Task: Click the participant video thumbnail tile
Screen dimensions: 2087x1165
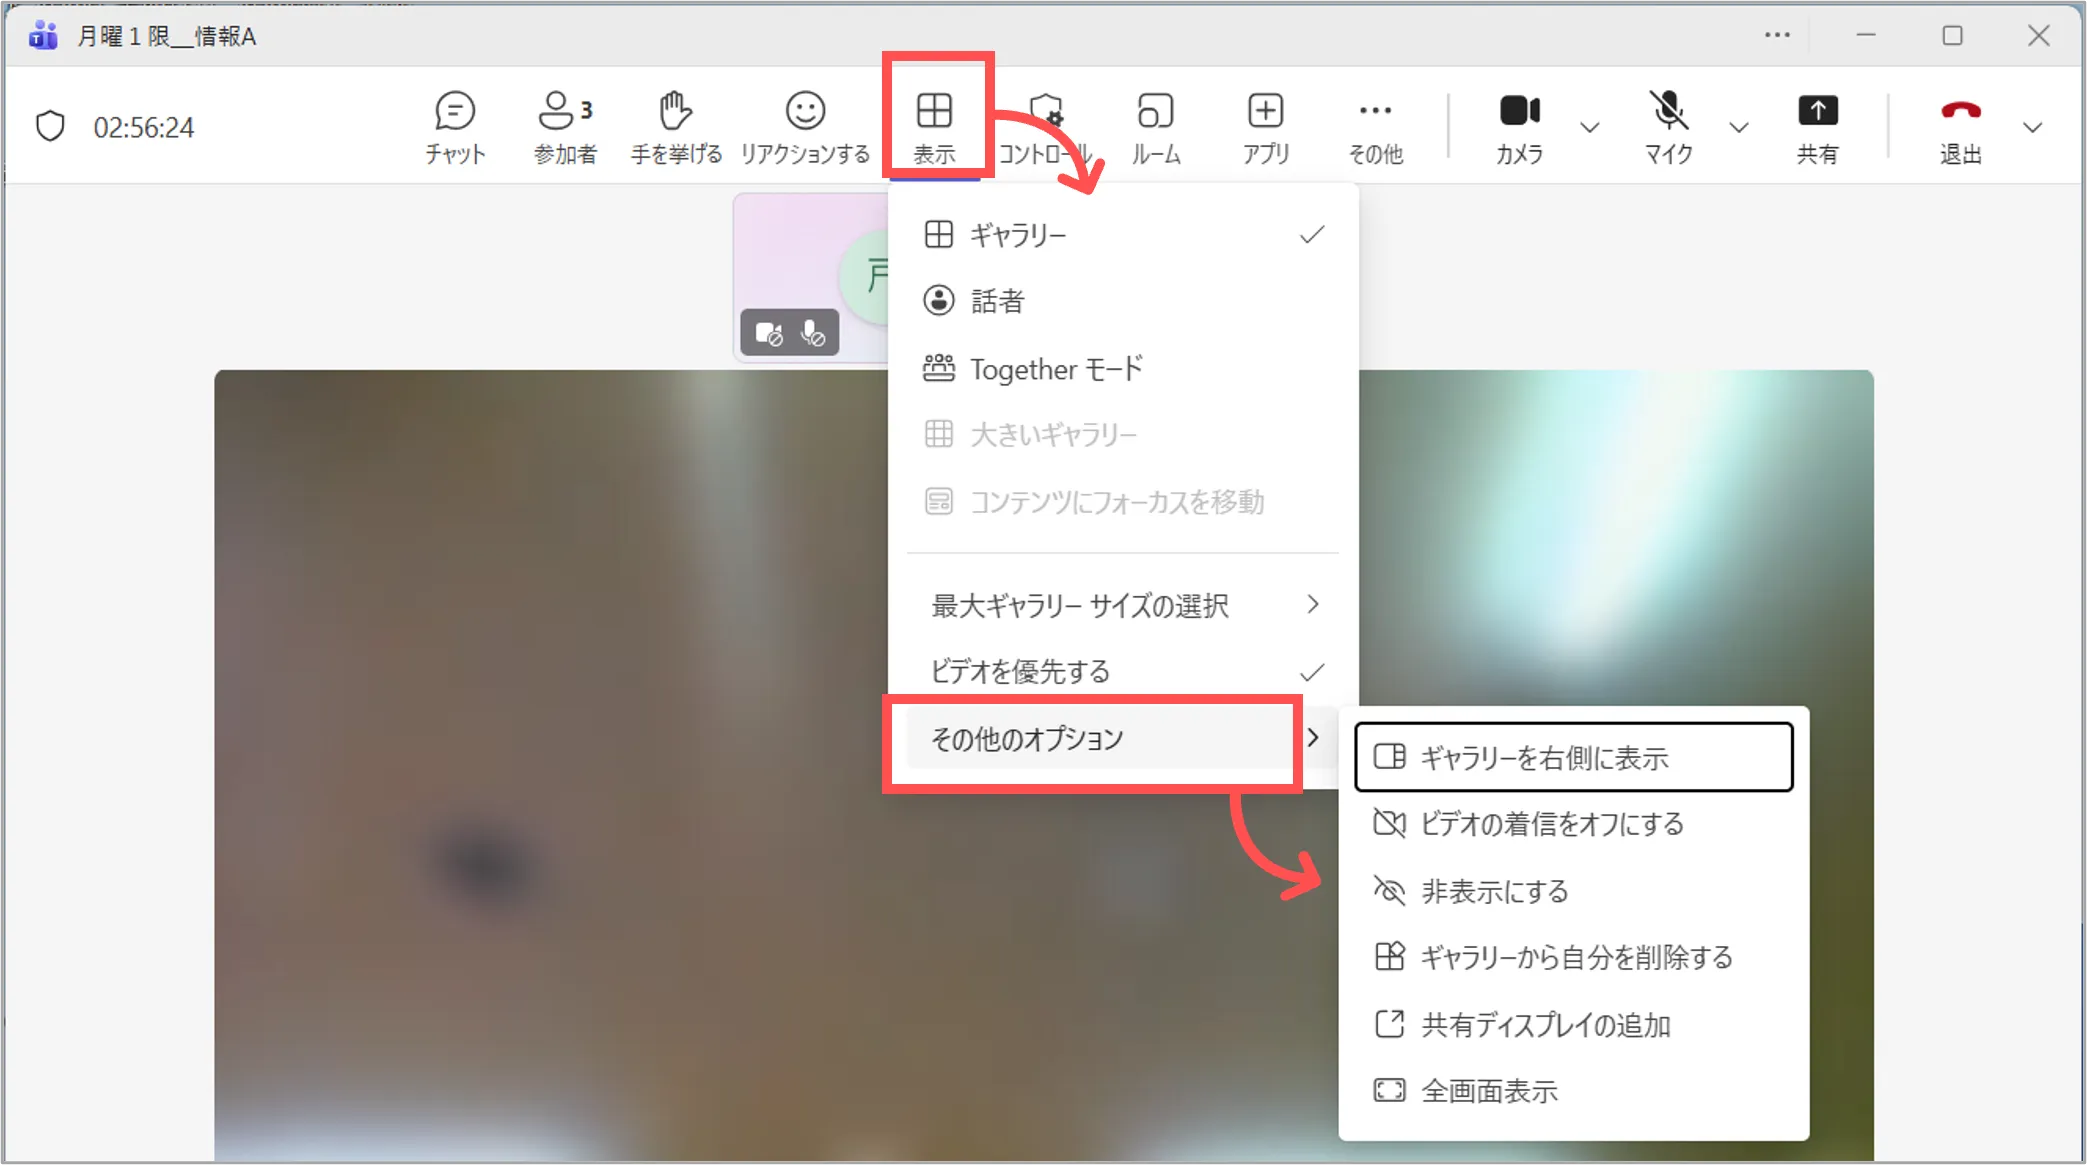Action: click(x=810, y=260)
